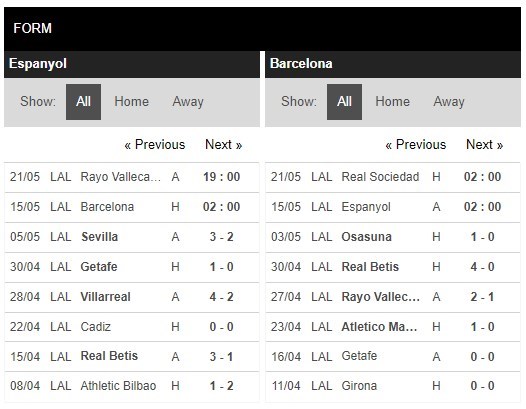Show Espanyol Away matches only
This screenshot has height=409, width=526.
pos(188,102)
